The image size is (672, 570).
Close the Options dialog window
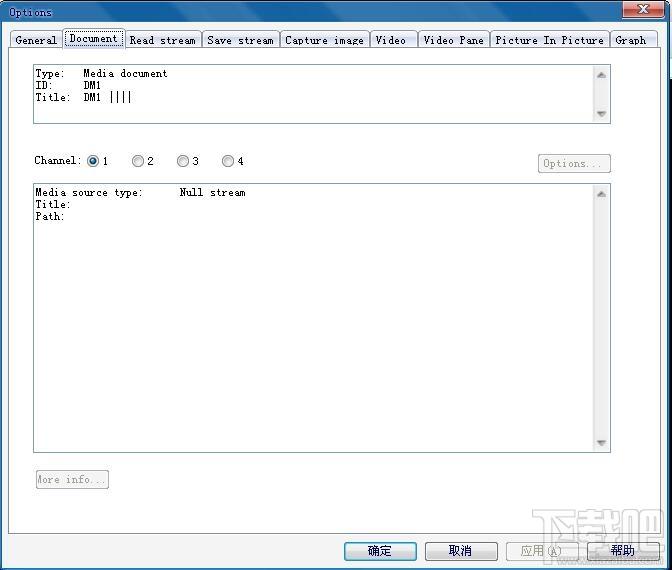(643, 9)
